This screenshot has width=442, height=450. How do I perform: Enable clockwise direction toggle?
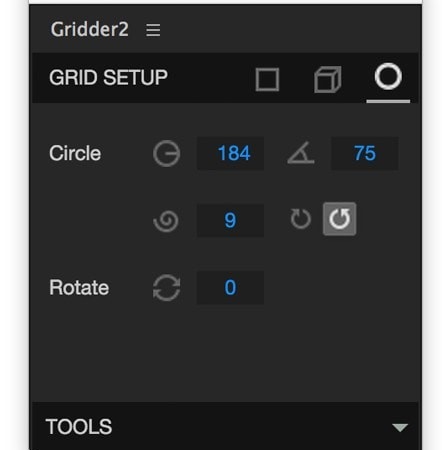(x=301, y=219)
